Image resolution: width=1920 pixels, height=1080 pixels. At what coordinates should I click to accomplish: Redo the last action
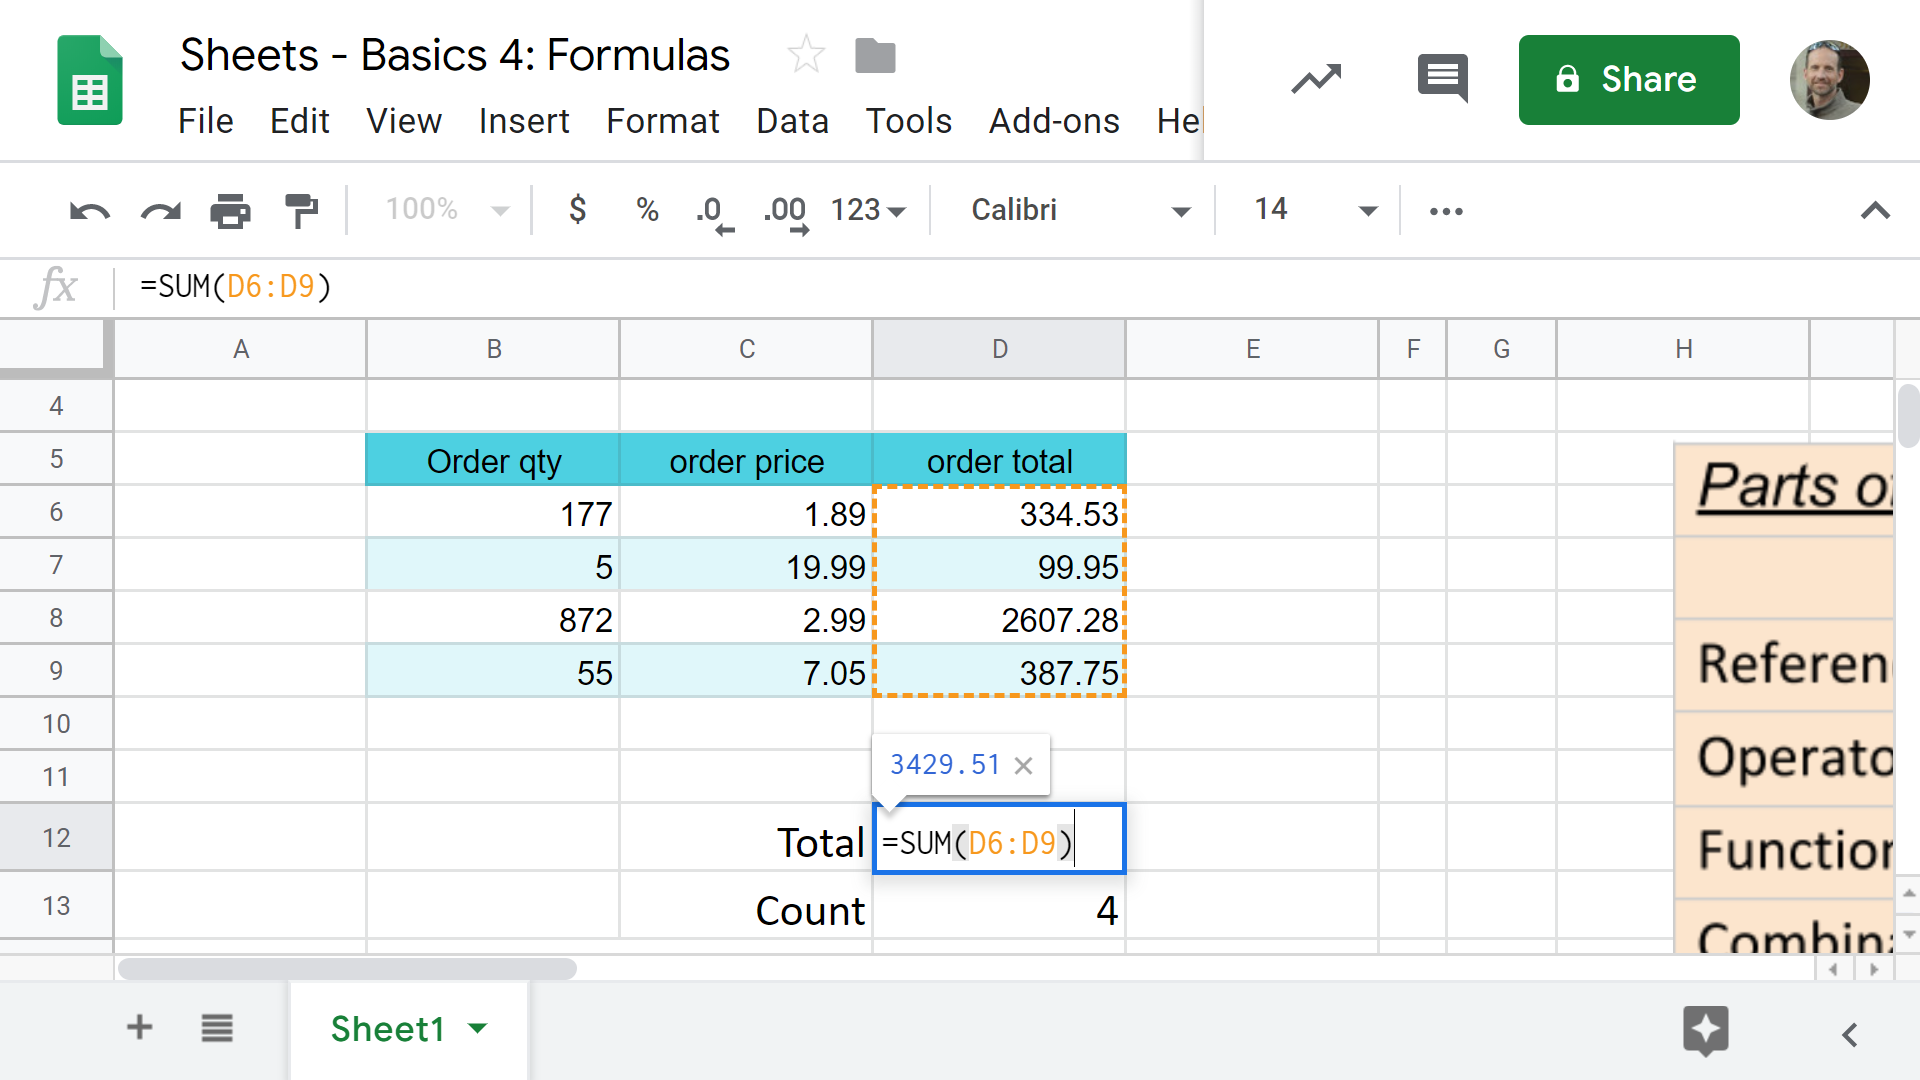click(160, 210)
